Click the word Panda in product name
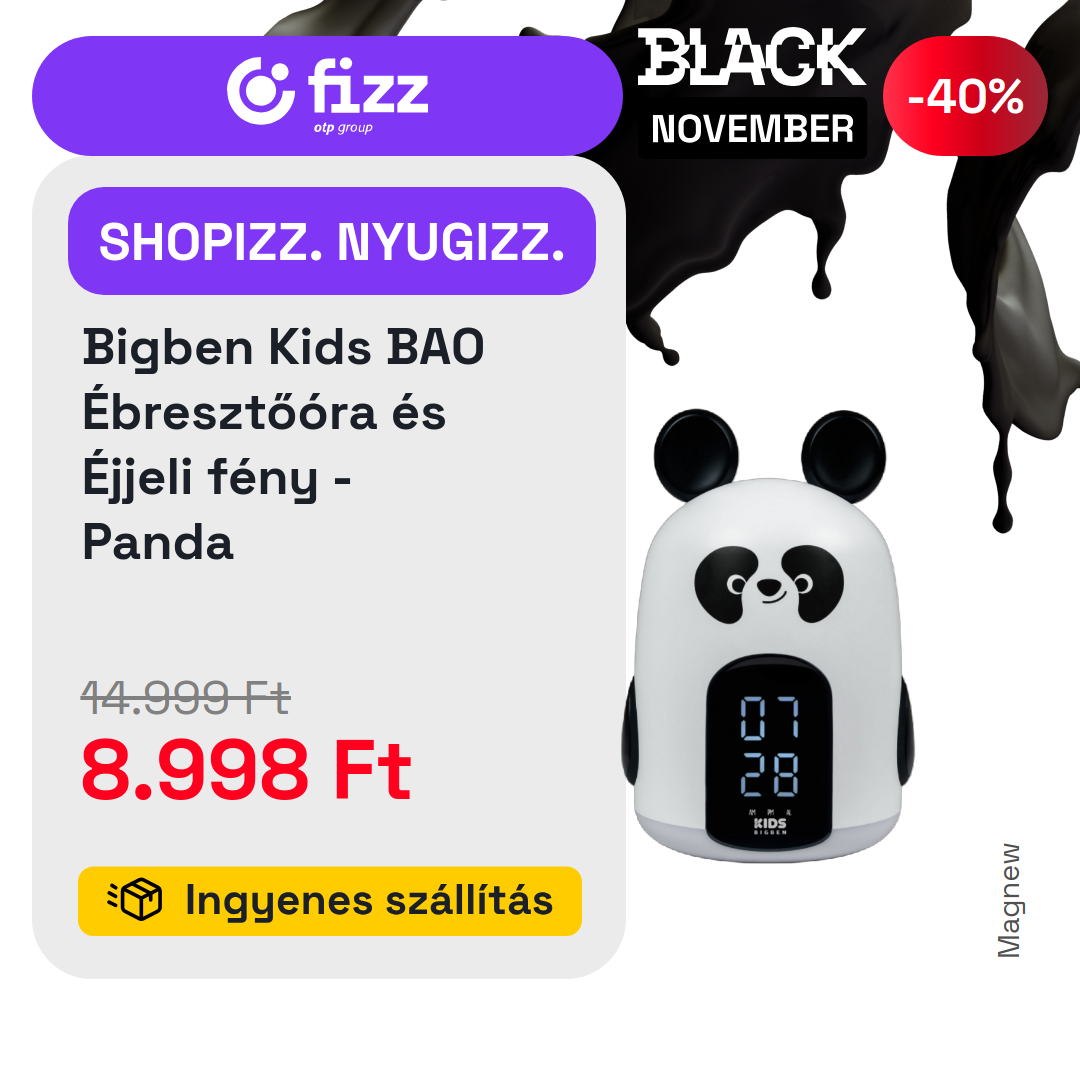1080x1080 pixels. (x=158, y=542)
